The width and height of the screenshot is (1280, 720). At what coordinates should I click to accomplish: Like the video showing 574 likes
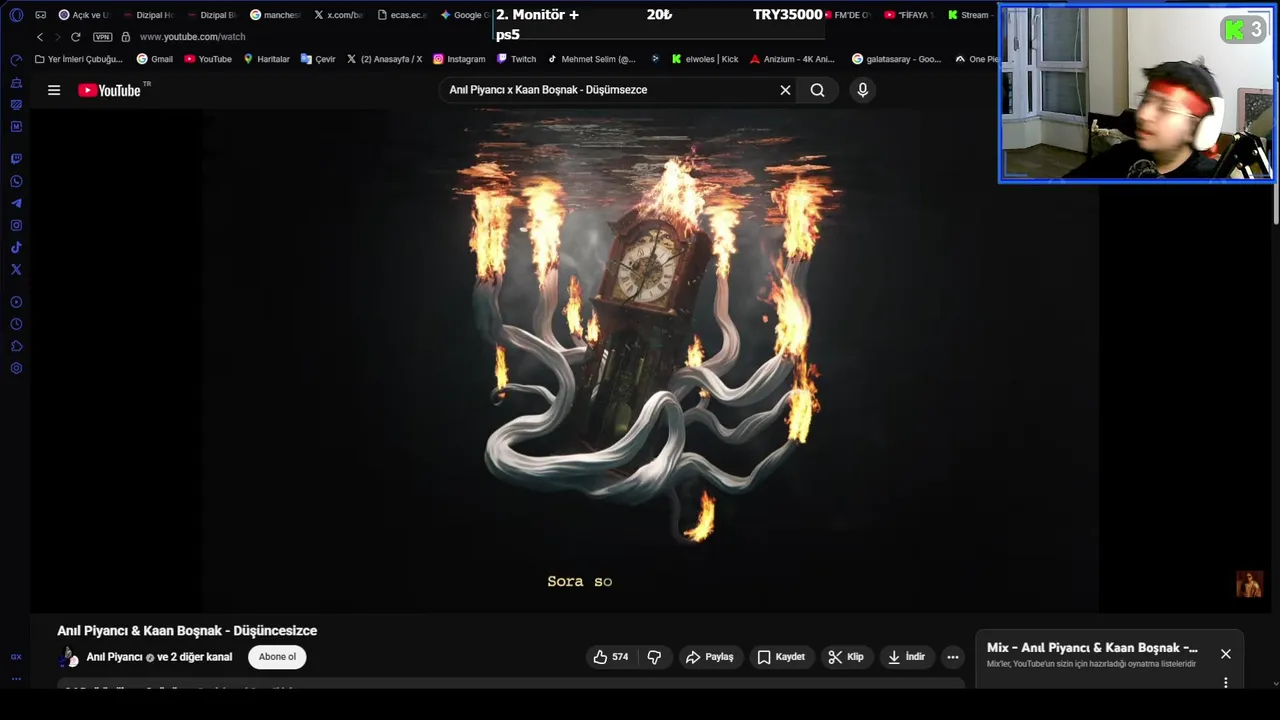pos(610,657)
